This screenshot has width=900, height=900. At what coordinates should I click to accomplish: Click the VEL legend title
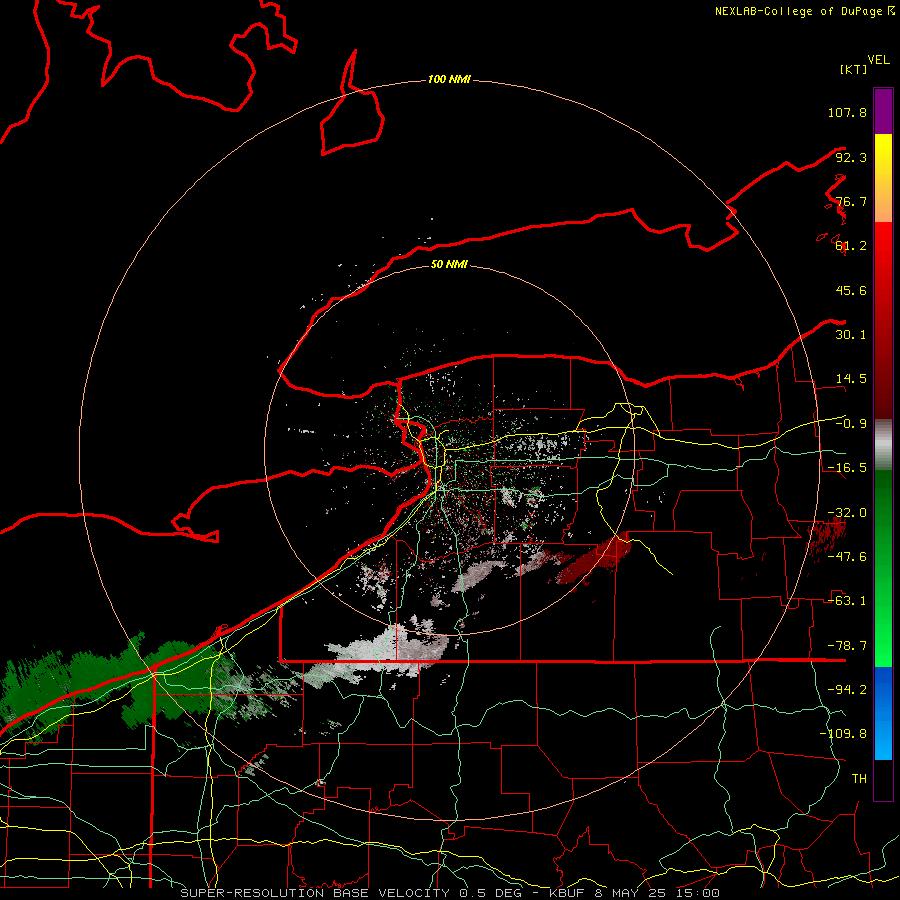[878, 60]
